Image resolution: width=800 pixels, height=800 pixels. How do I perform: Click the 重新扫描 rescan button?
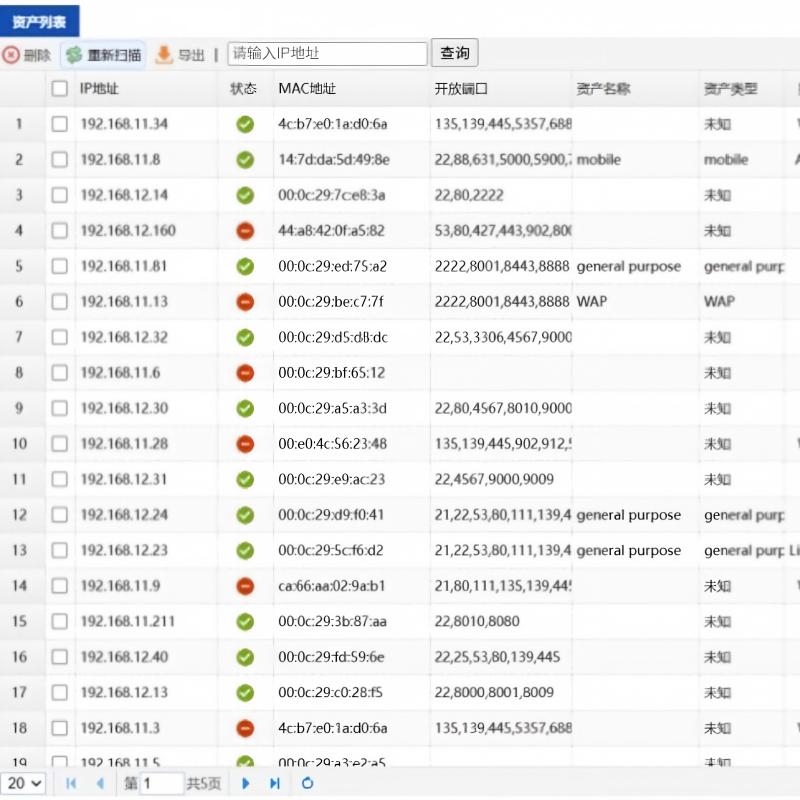click(x=104, y=55)
